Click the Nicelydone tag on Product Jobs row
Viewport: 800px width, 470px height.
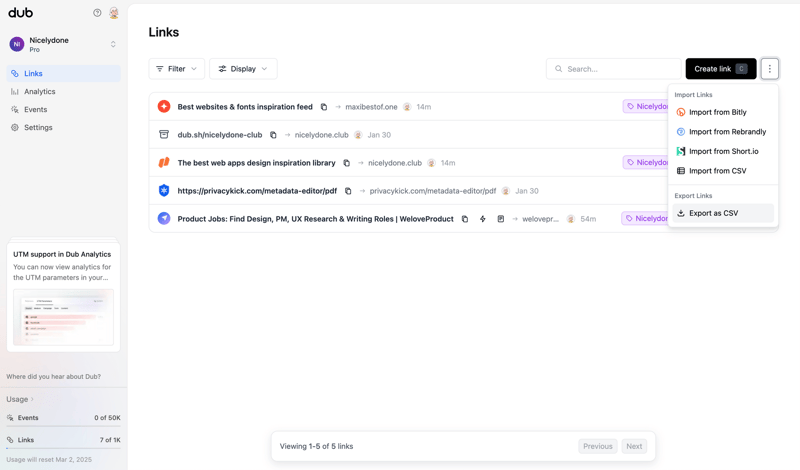(x=645, y=218)
